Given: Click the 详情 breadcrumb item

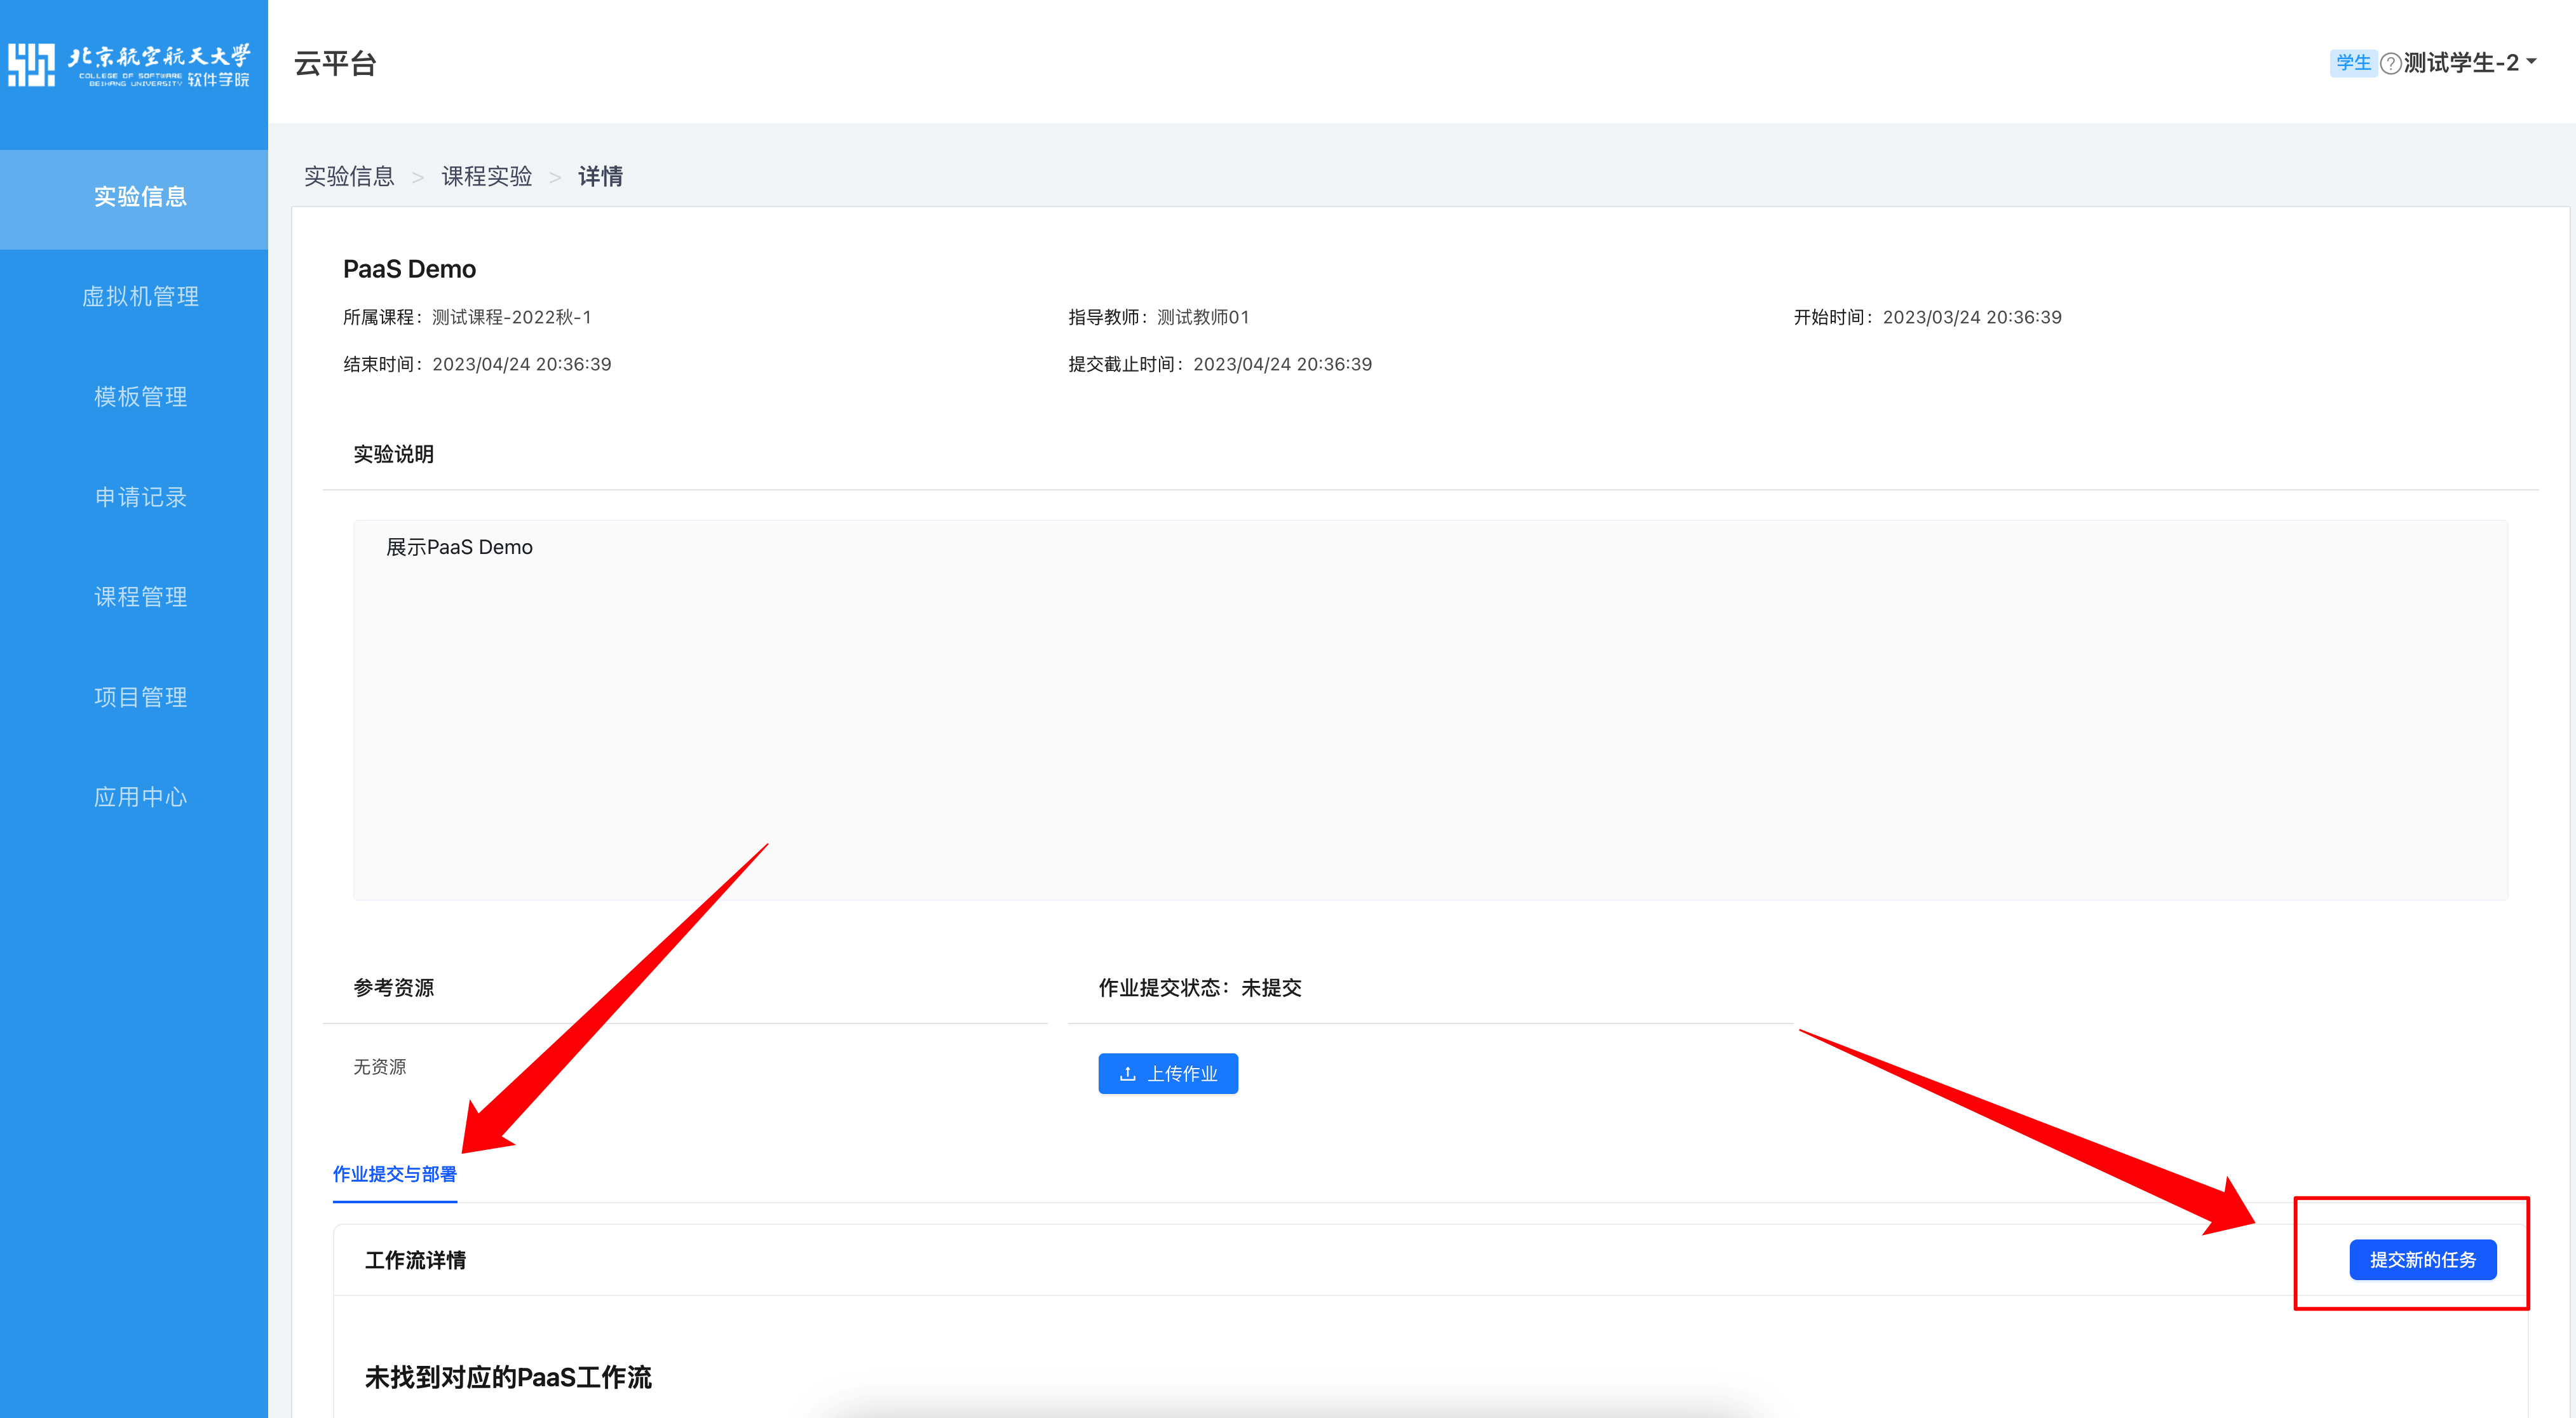Looking at the screenshot, I should click(600, 177).
